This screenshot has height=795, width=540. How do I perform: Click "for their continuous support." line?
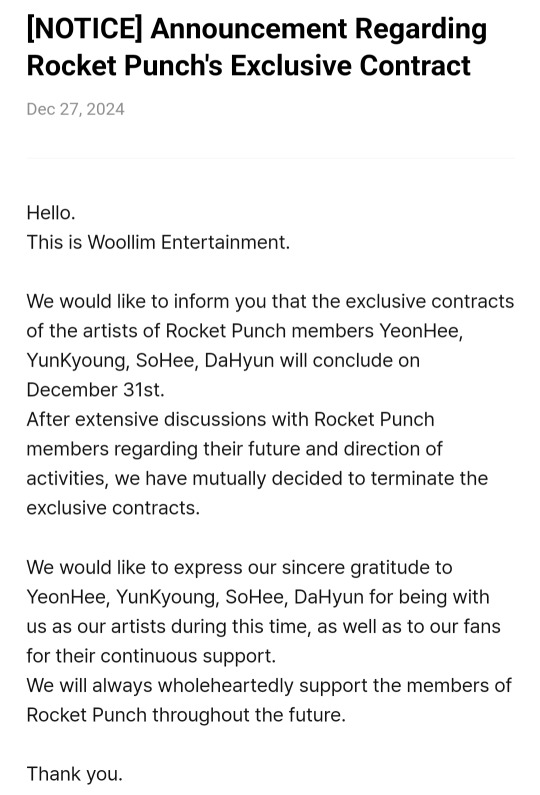pyautogui.click(x=151, y=656)
